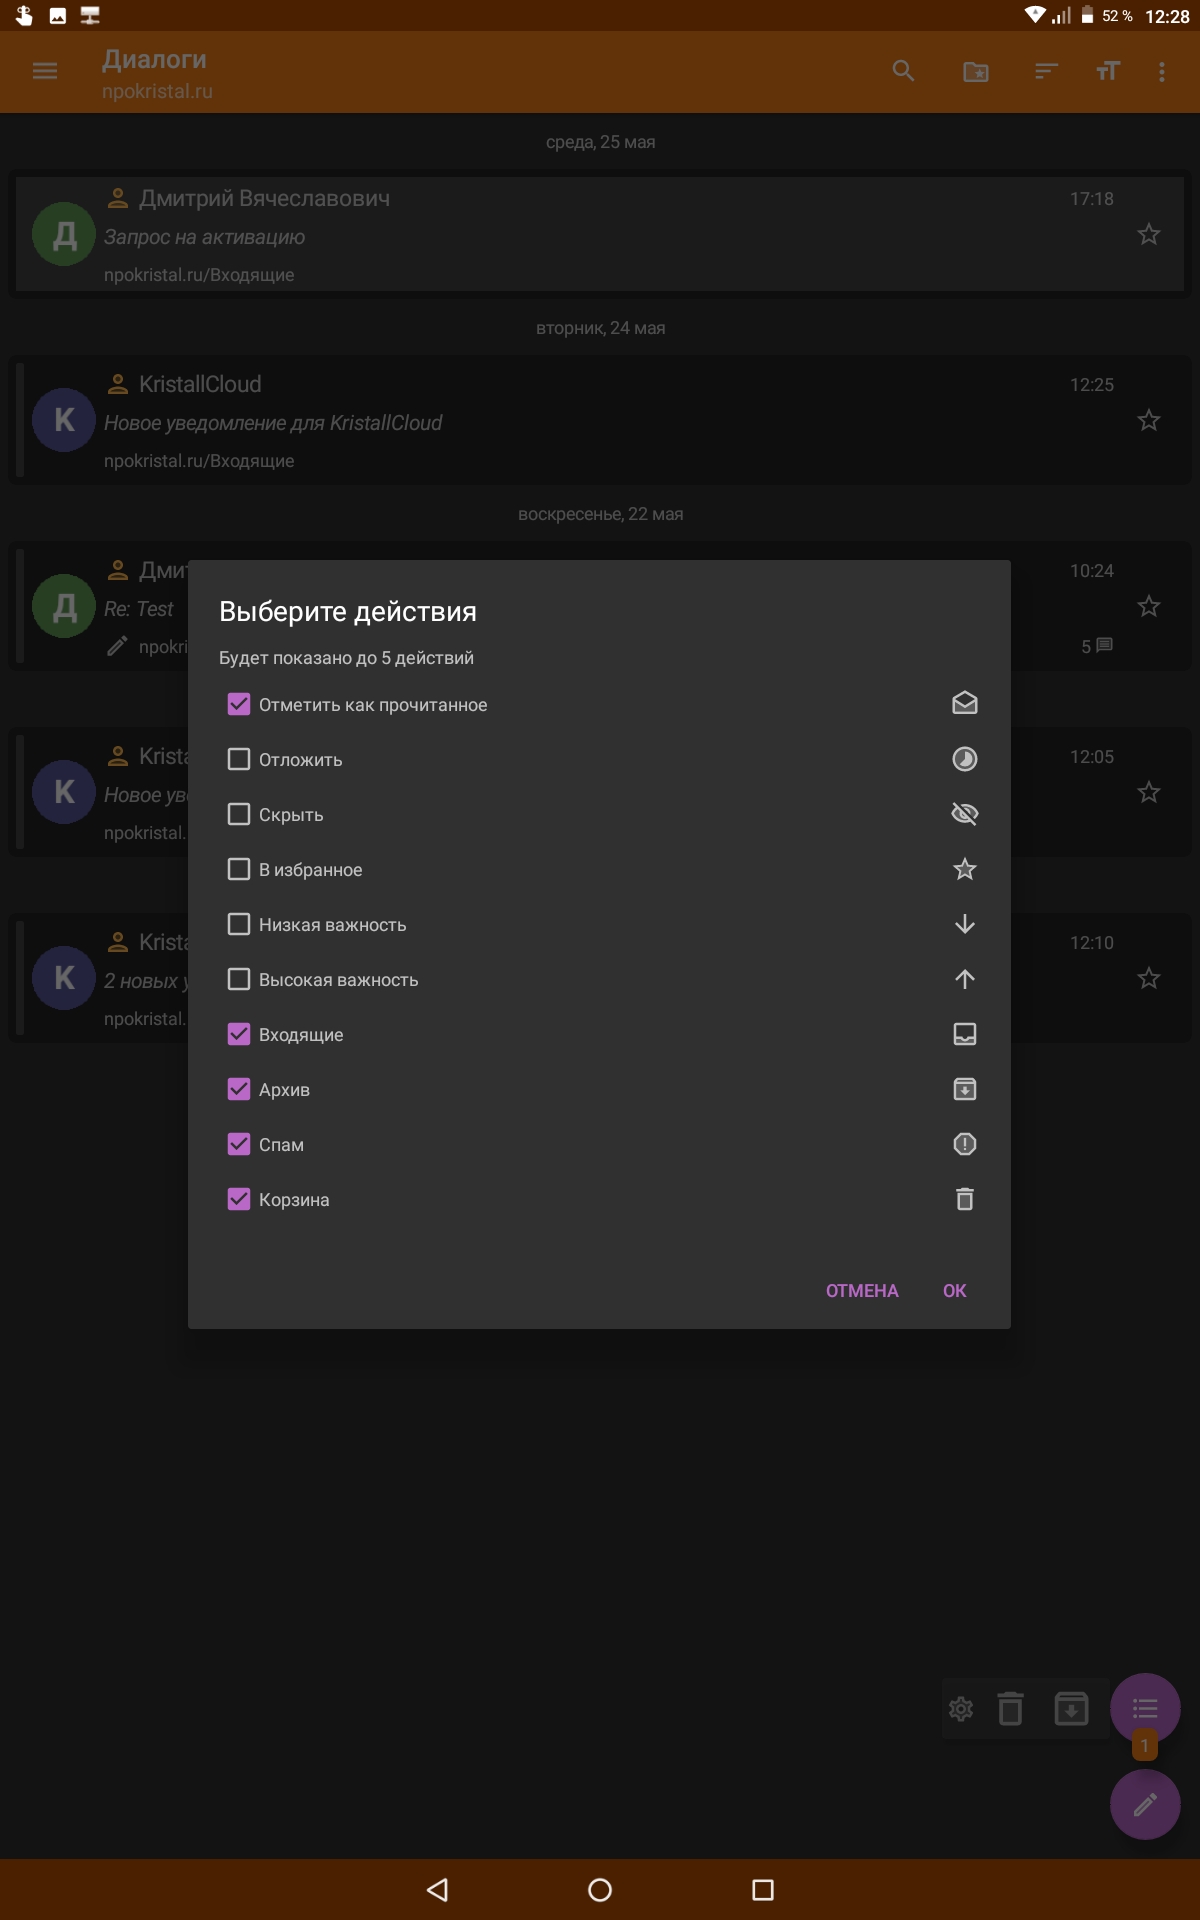The width and height of the screenshot is (1200, 1920).
Task: Click the crossed-eye hide icon
Action: [964, 815]
